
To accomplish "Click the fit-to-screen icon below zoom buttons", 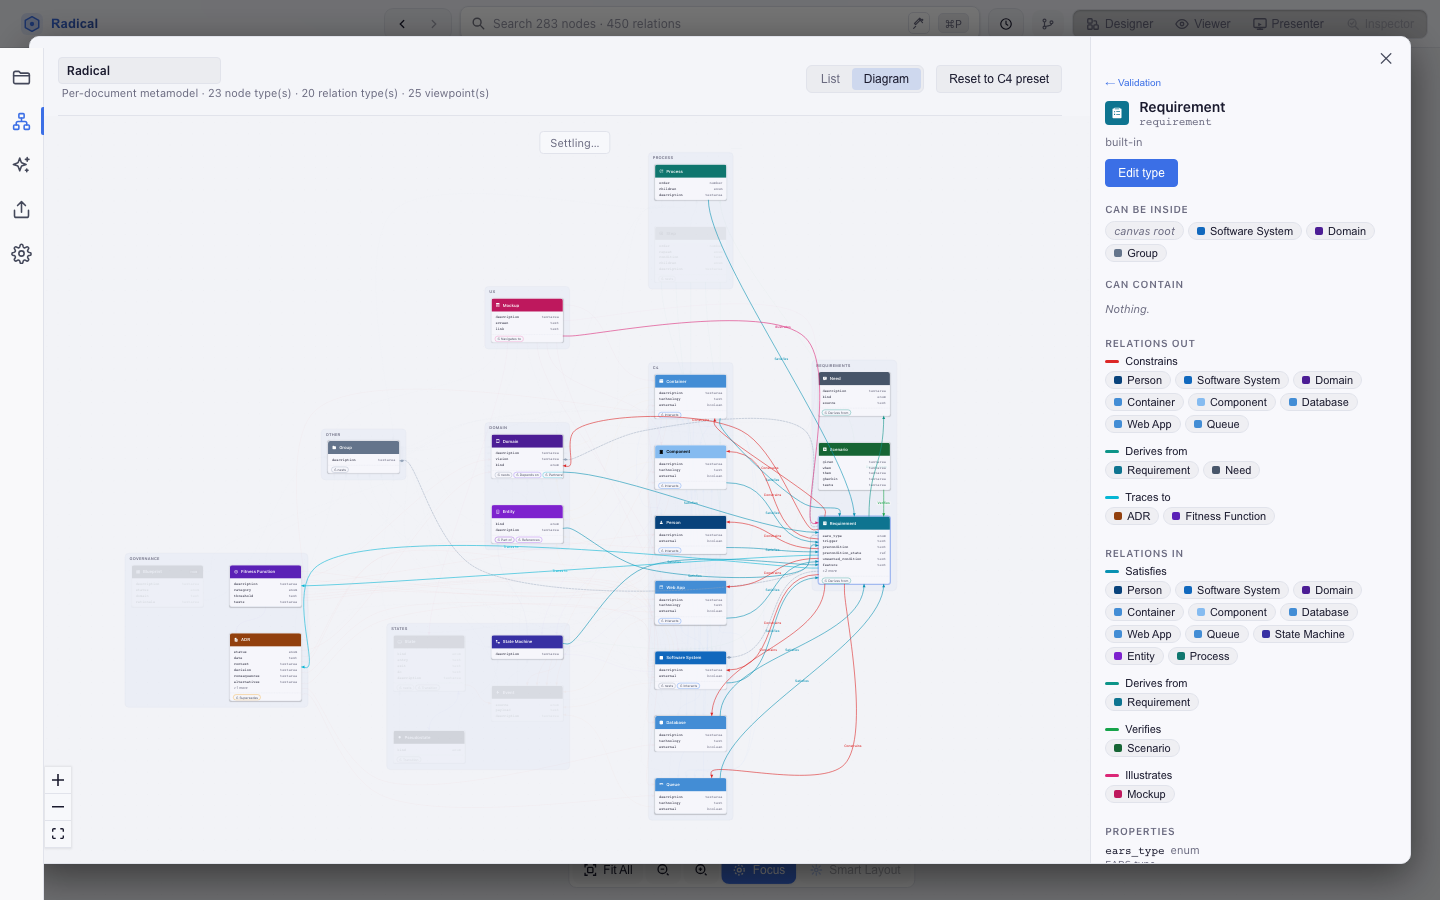I will tap(58, 834).
